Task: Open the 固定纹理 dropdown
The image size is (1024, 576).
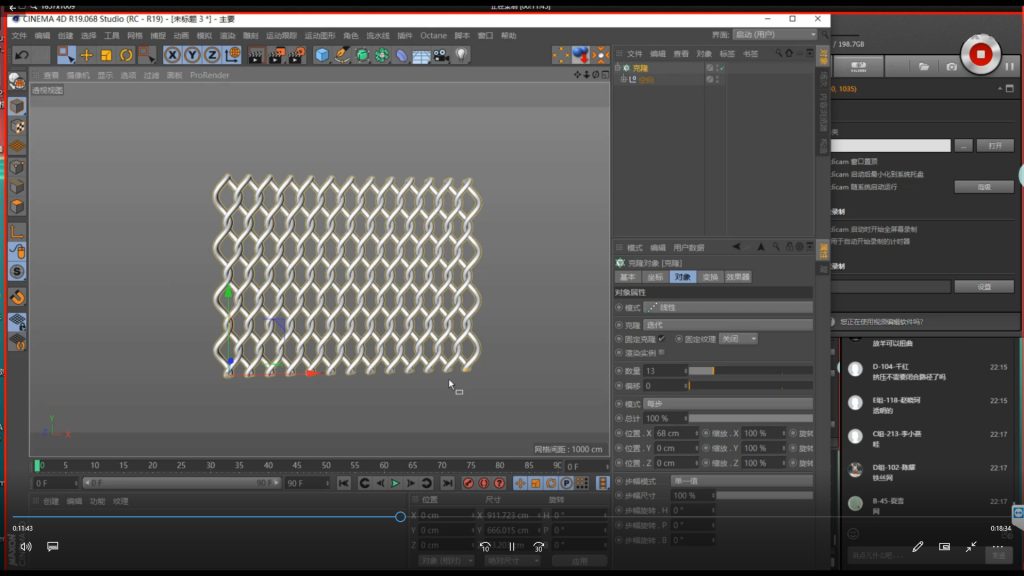Action: [x=738, y=339]
